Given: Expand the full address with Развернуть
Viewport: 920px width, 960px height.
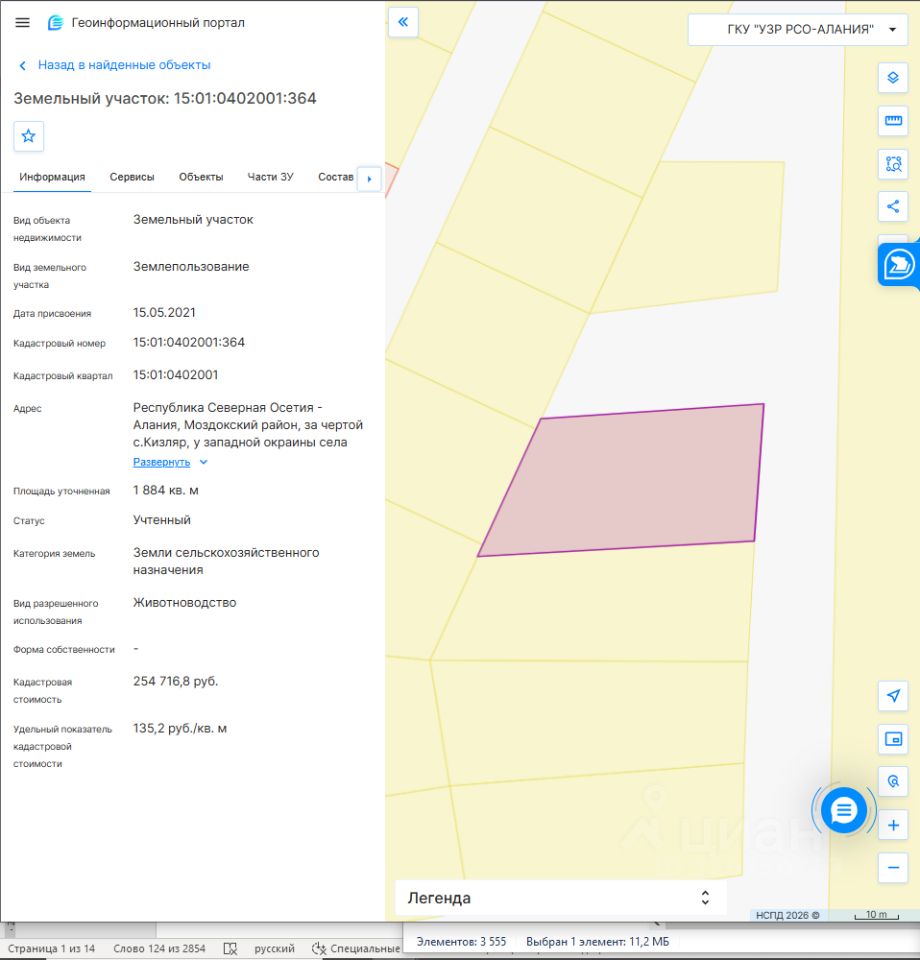Looking at the screenshot, I should pos(170,462).
